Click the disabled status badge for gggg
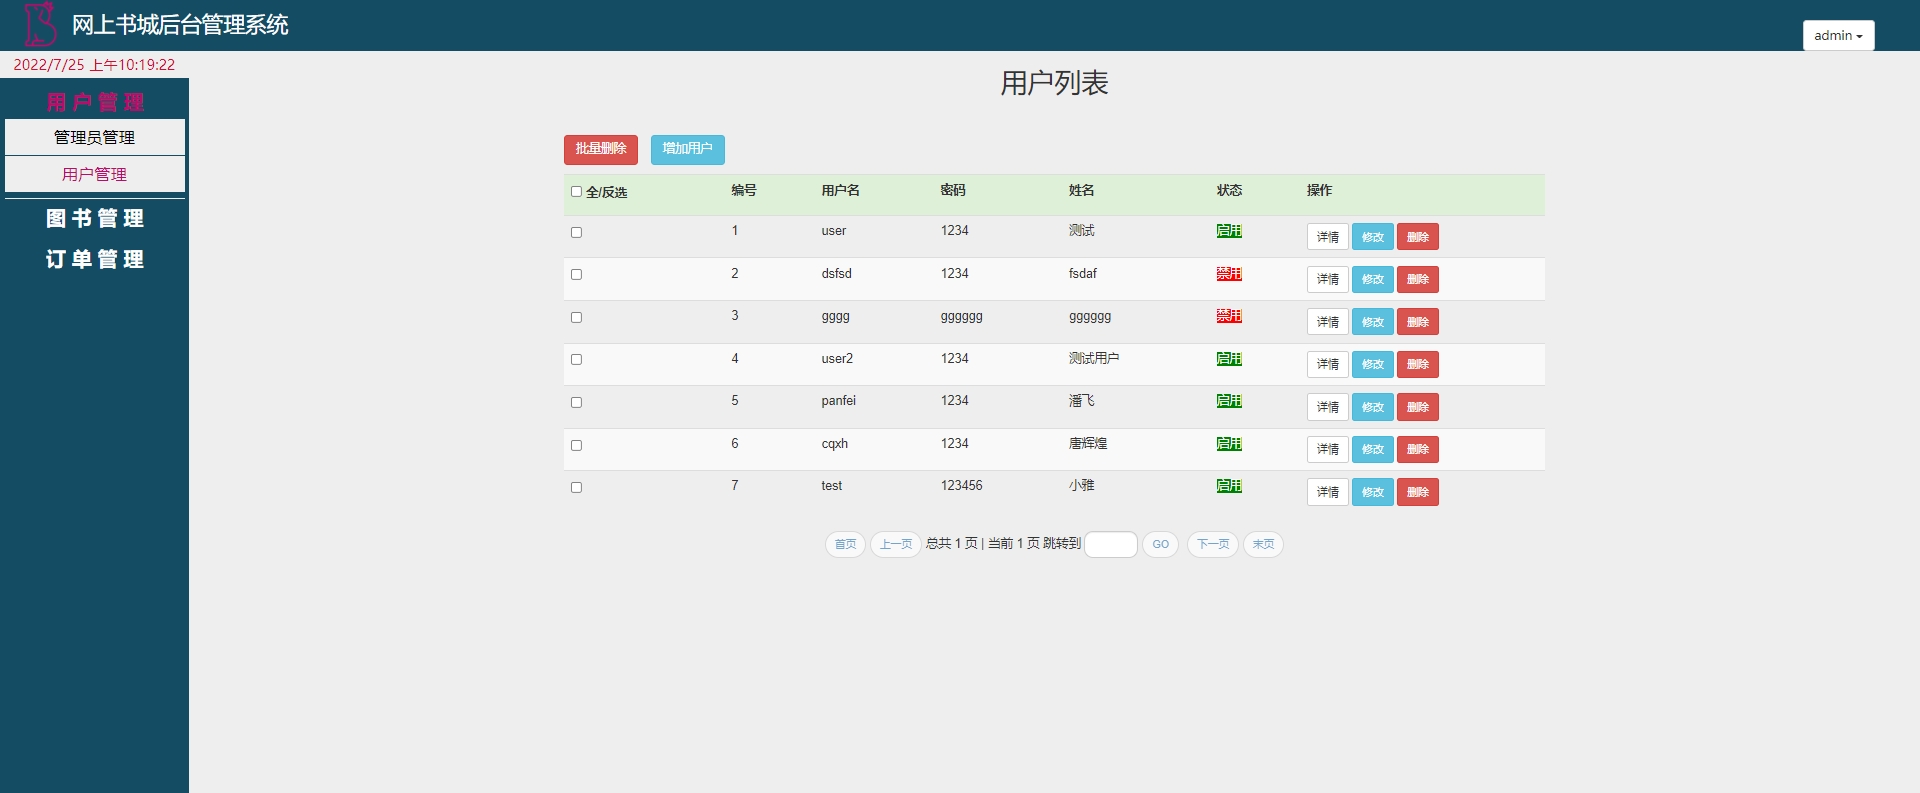Viewport: 1920px width, 793px height. pyautogui.click(x=1229, y=316)
